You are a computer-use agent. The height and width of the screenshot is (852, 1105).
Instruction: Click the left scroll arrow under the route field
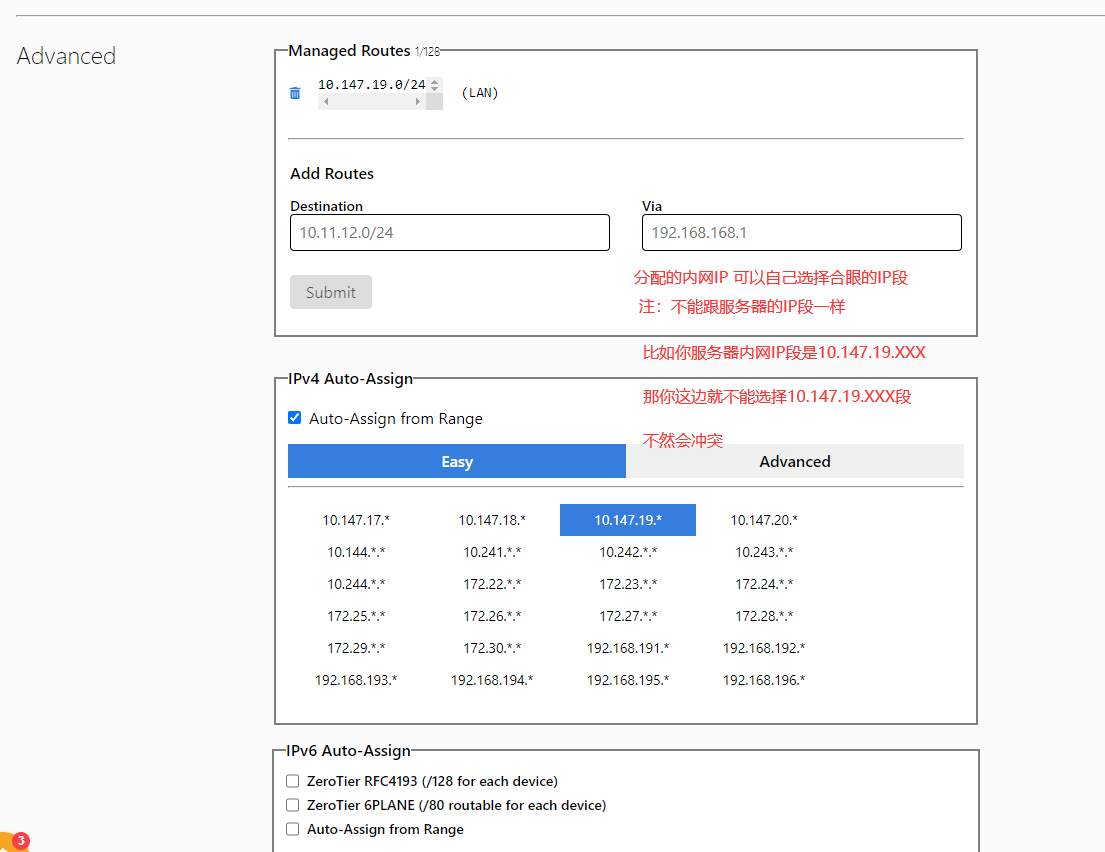coord(325,102)
